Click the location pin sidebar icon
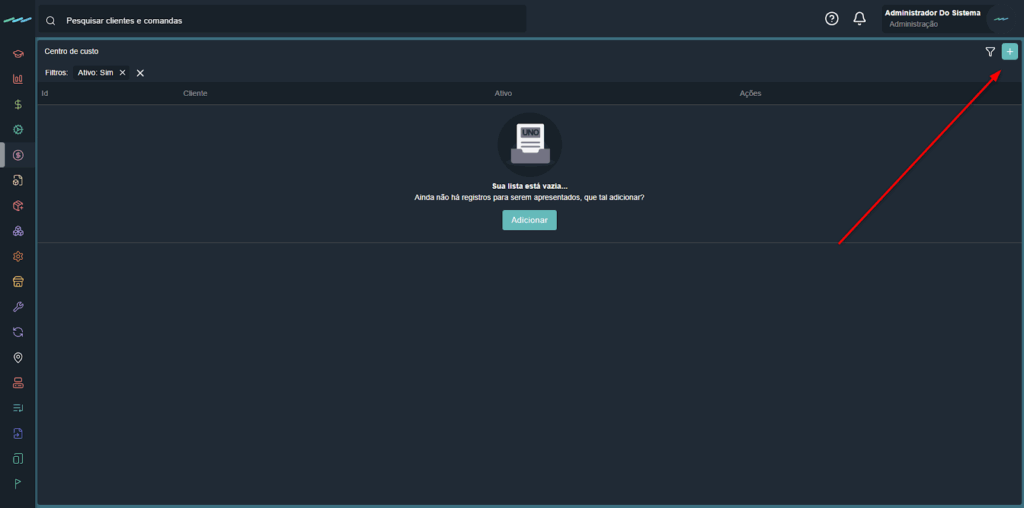Image resolution: width=1024 pixels, height=508 pixels. click(x=18, y=358)
